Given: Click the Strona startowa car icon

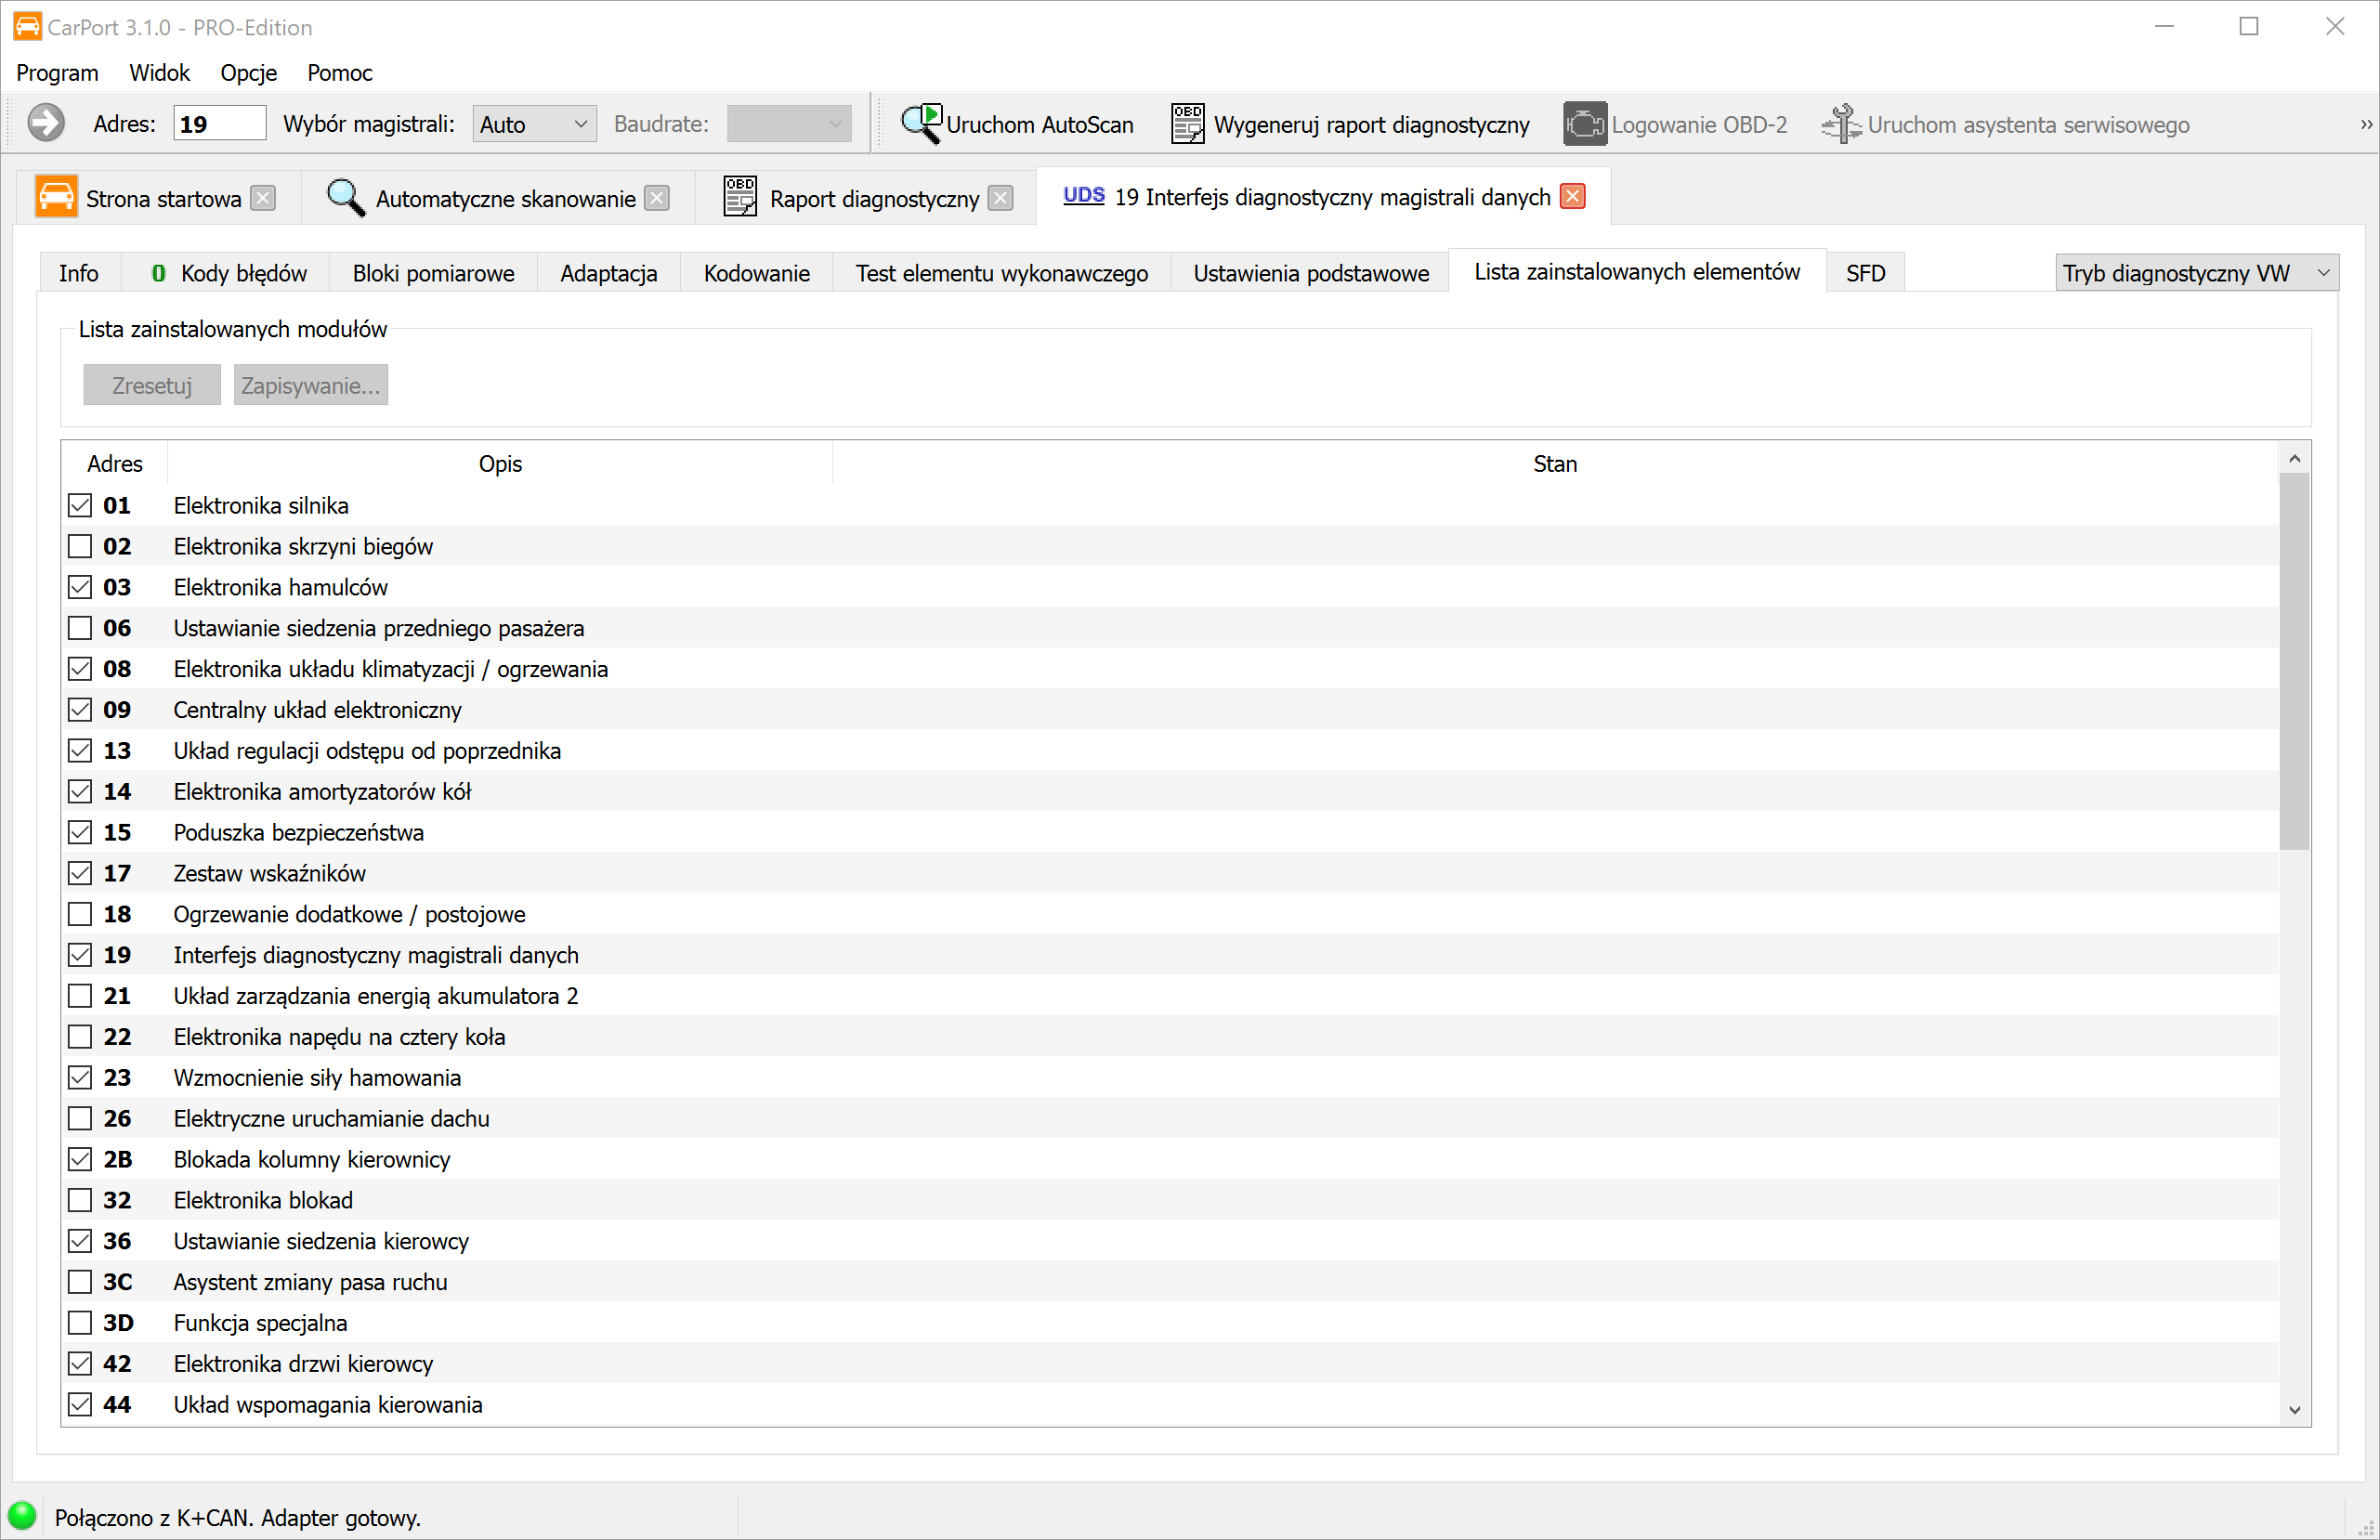Looking at the screenshot, I should [56, 197].
